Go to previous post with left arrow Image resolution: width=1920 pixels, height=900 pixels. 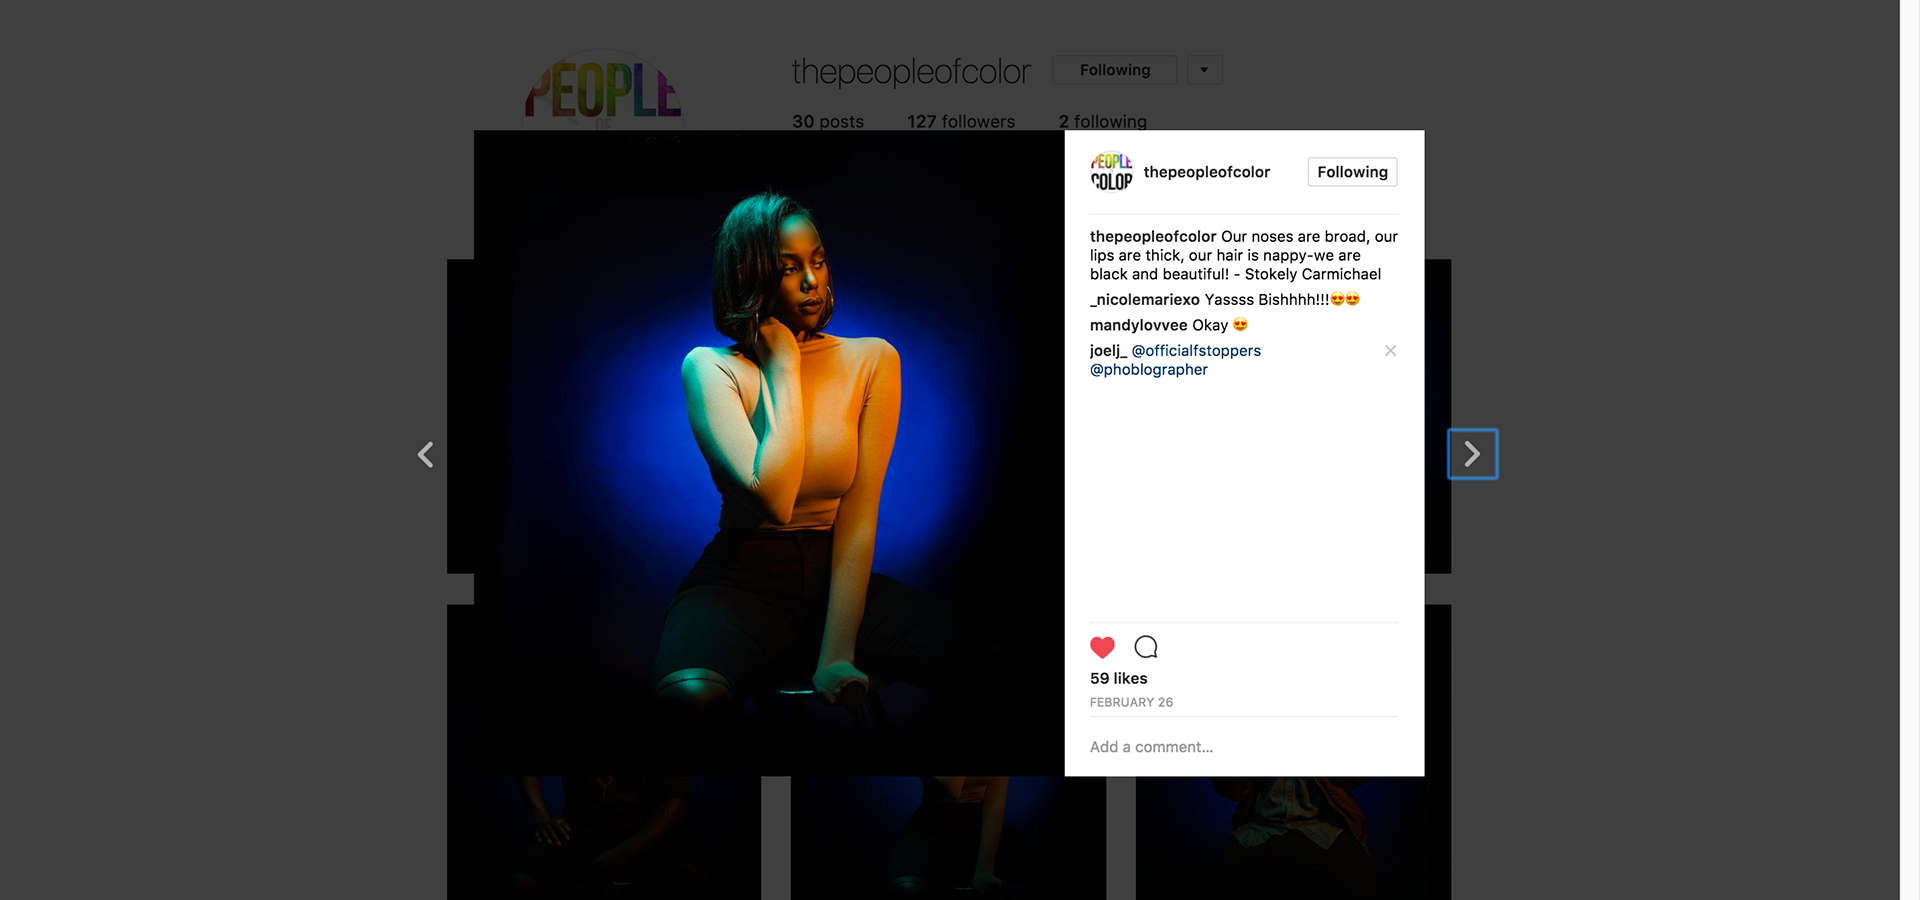[x=426, y=455]
